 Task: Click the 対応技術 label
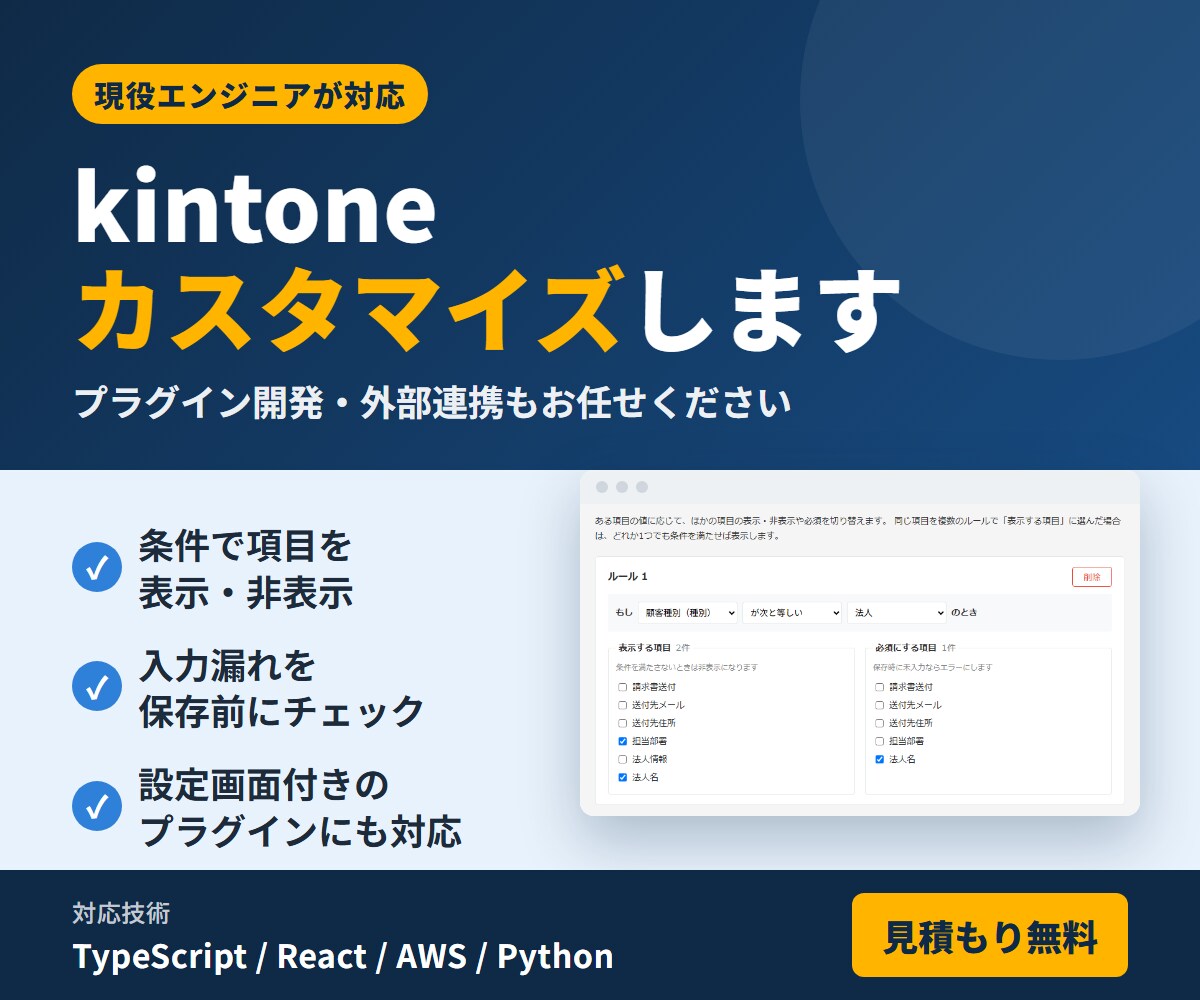[x=121, y=913]
